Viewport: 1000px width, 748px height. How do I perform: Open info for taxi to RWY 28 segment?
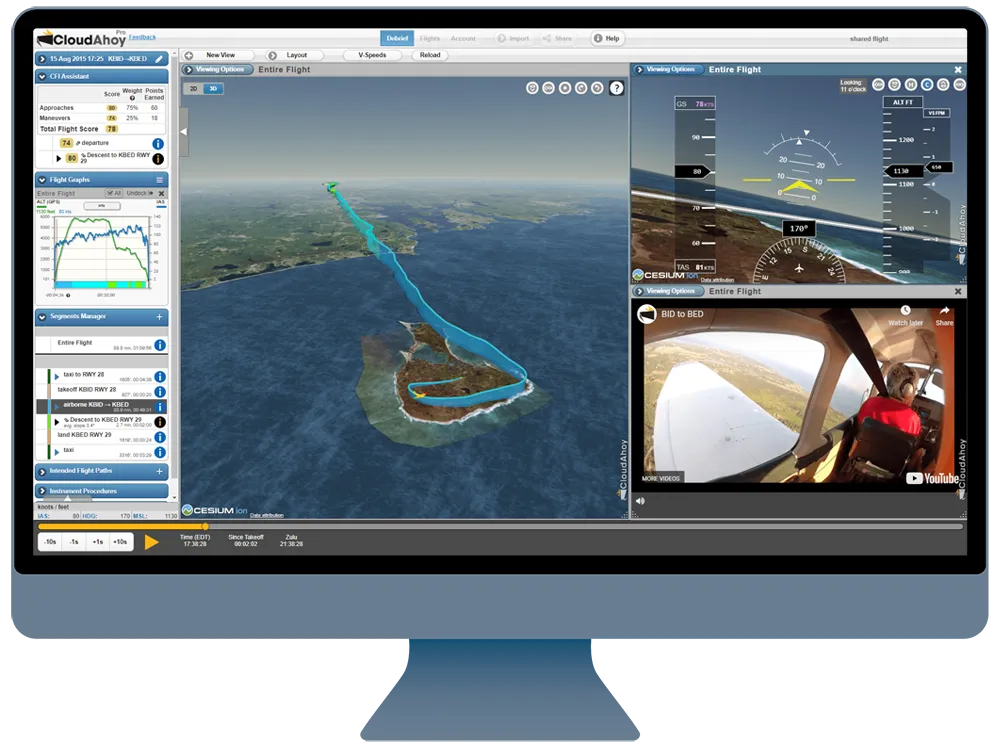tap(160, 377)
